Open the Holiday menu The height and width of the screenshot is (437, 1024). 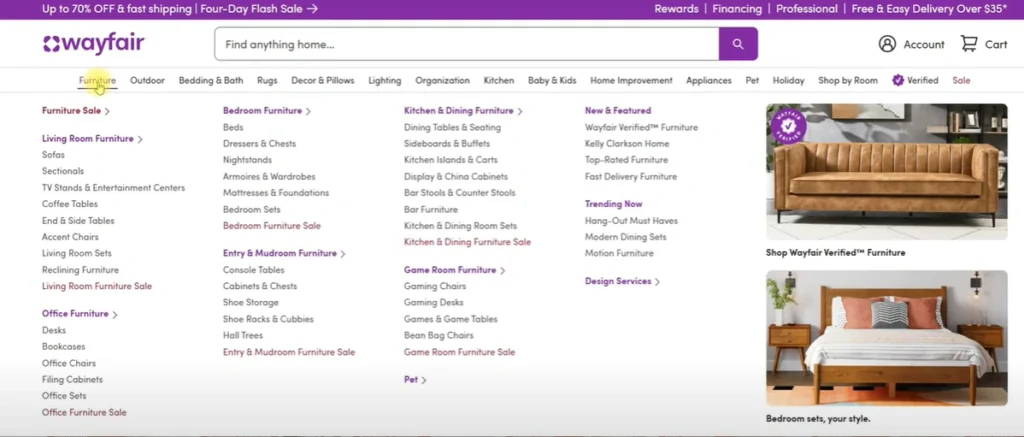click(x=788, y=80)
